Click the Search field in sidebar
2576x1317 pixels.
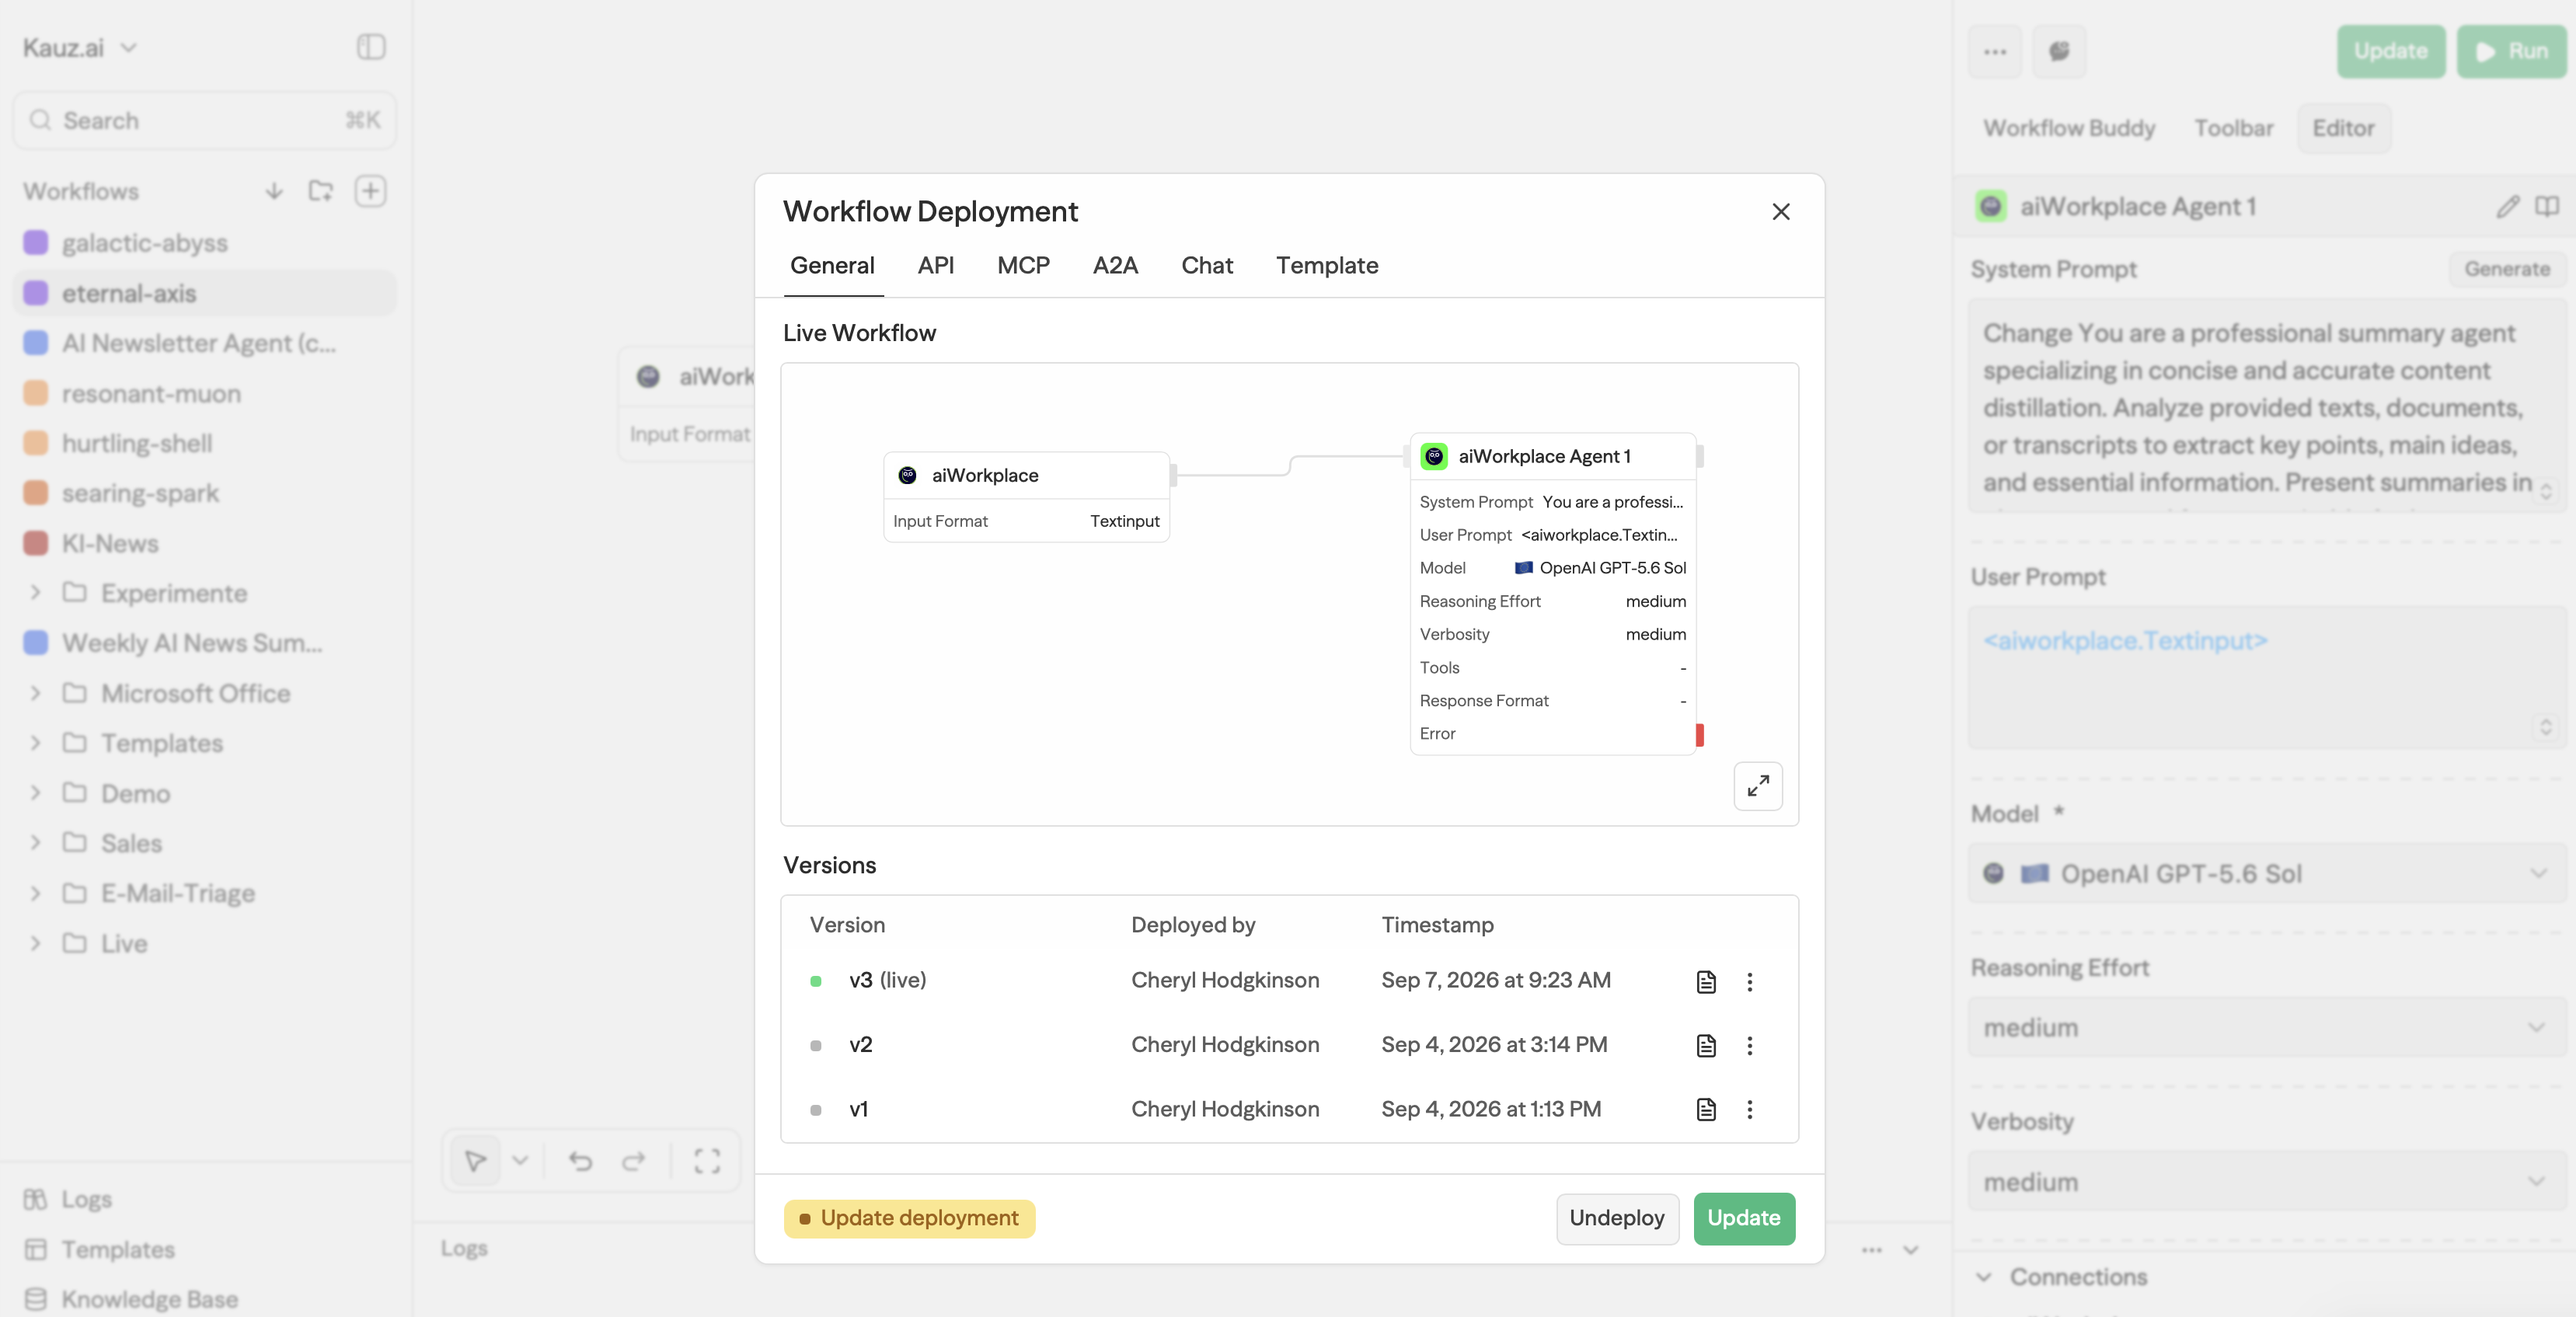[205, 120]
